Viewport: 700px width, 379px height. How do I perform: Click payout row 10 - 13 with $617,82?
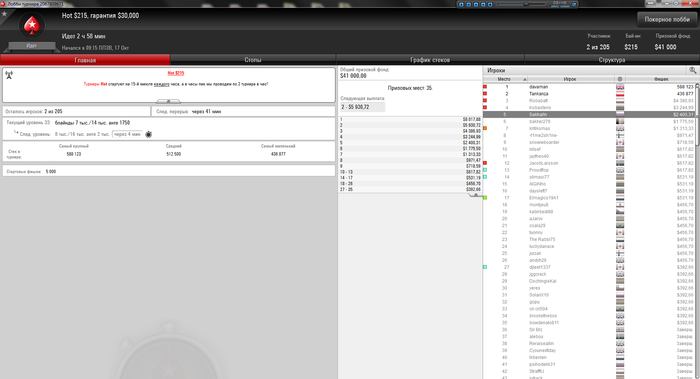tap(410, 172)
